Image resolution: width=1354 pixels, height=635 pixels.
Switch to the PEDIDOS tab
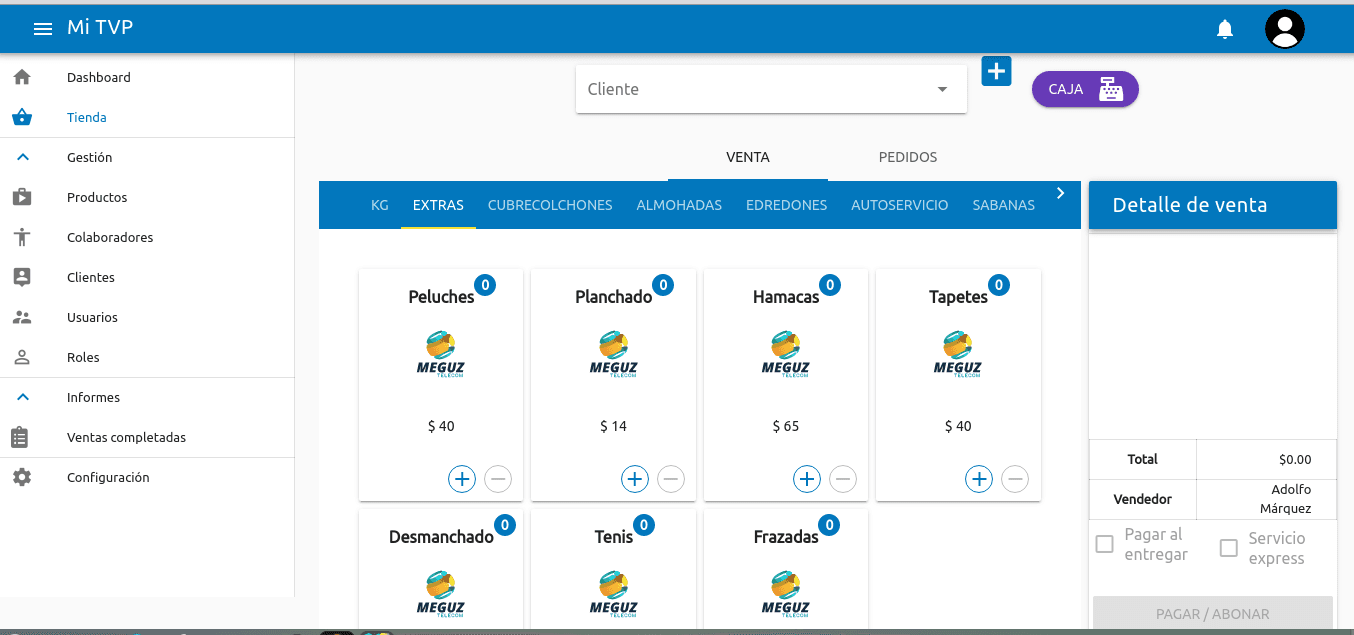pyautogui.click(x=908, y=157)
